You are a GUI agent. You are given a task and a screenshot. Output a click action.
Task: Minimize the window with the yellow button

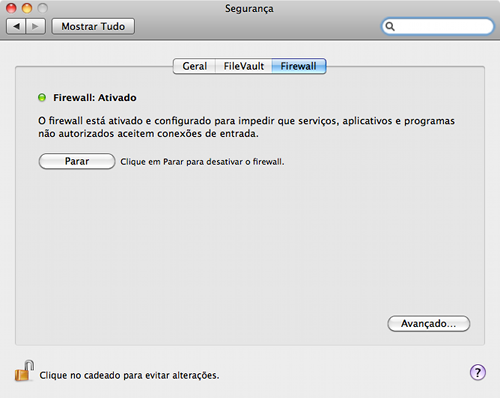[x=27, y=8]
